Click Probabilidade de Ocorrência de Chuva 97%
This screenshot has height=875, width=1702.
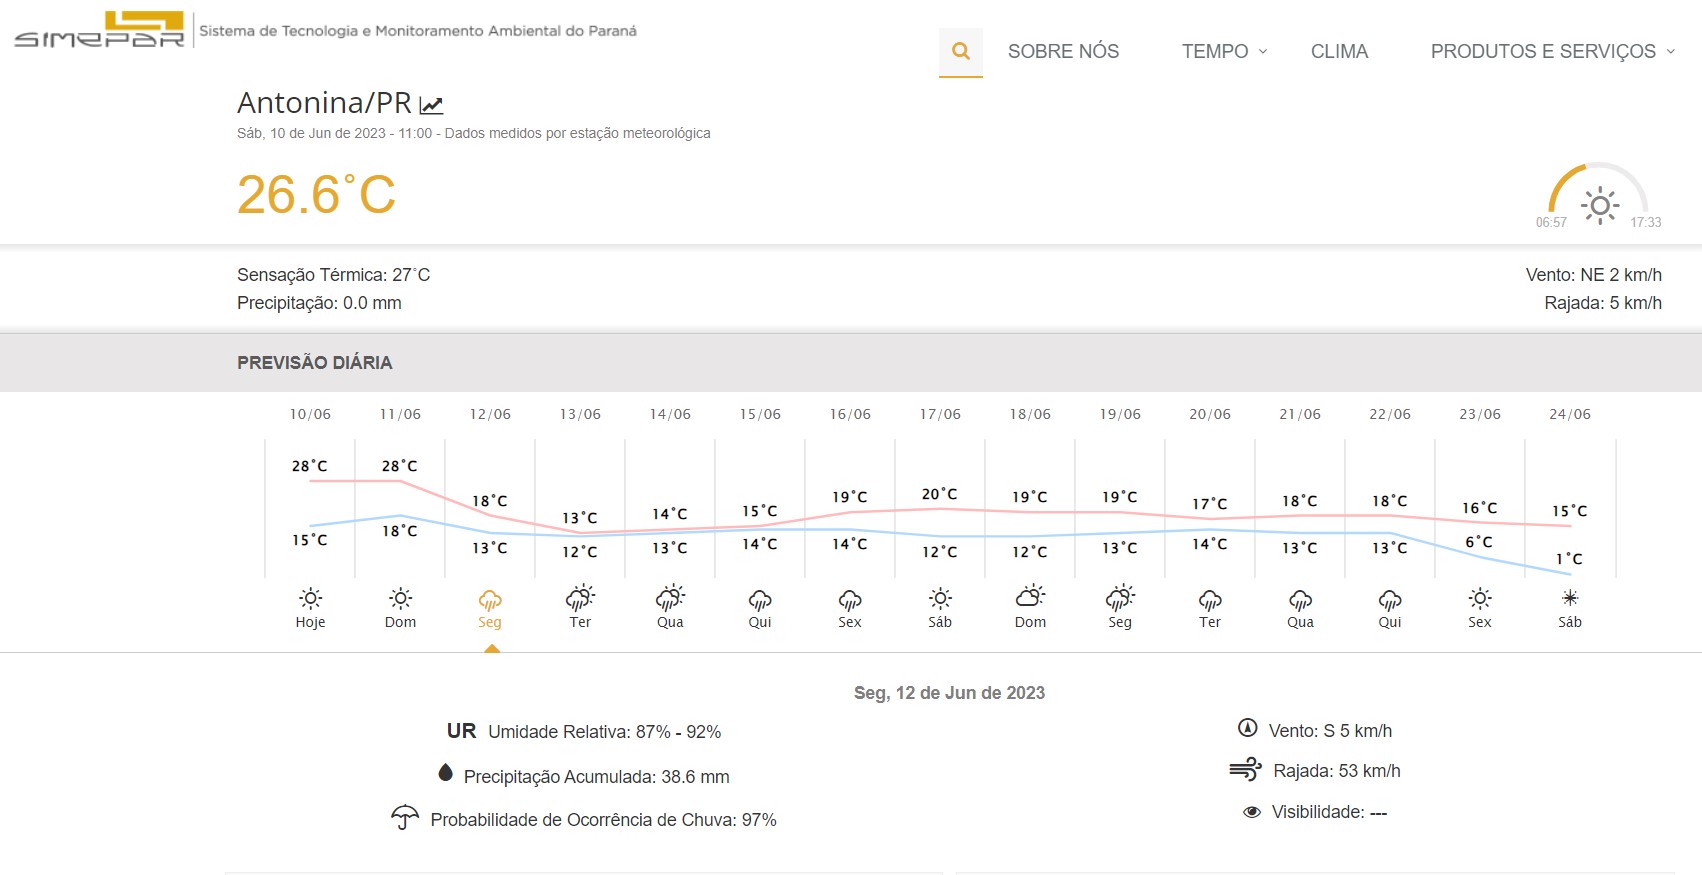[x=603, y=820]
